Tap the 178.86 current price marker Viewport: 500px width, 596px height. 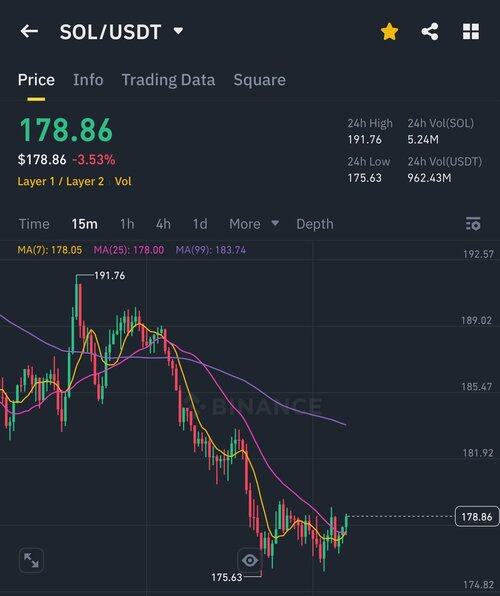point(477,517)
